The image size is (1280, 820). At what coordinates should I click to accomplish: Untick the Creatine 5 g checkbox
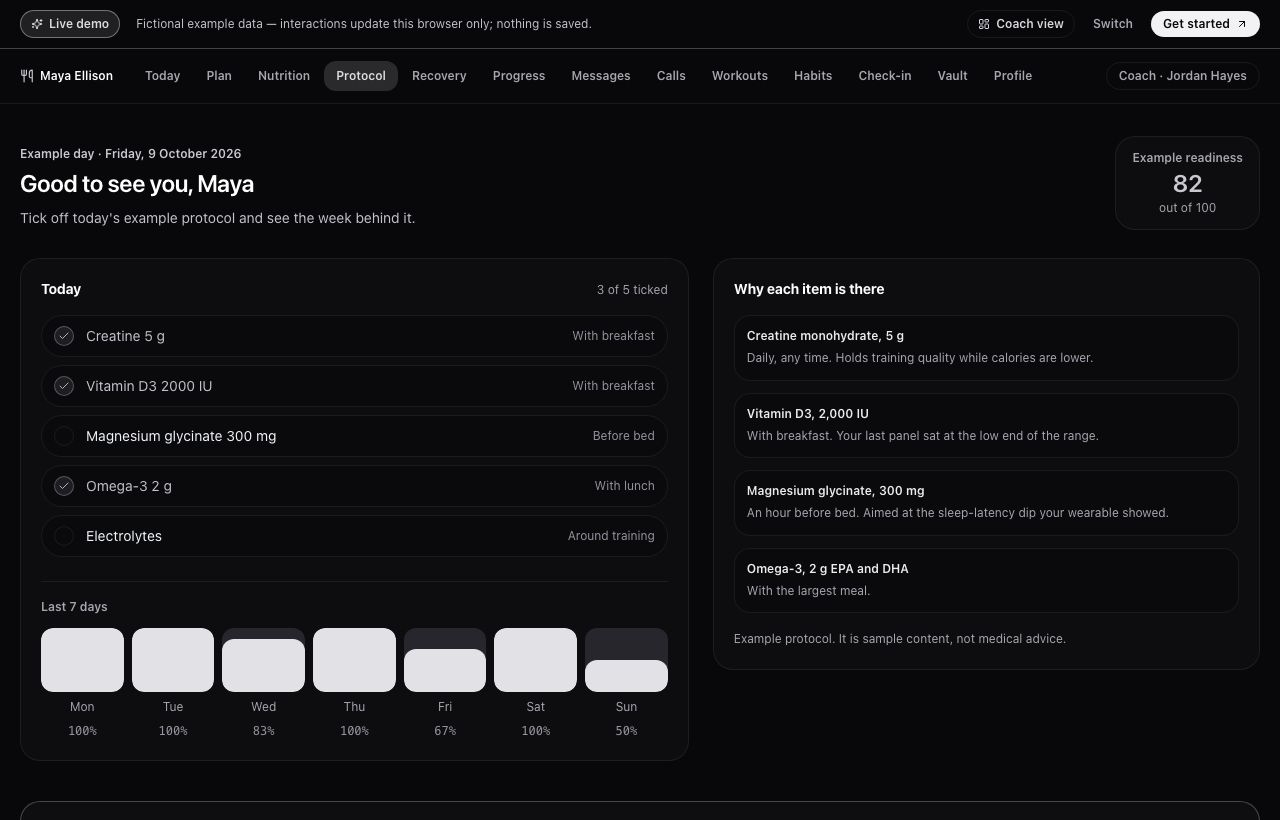[x=64, y=336]
